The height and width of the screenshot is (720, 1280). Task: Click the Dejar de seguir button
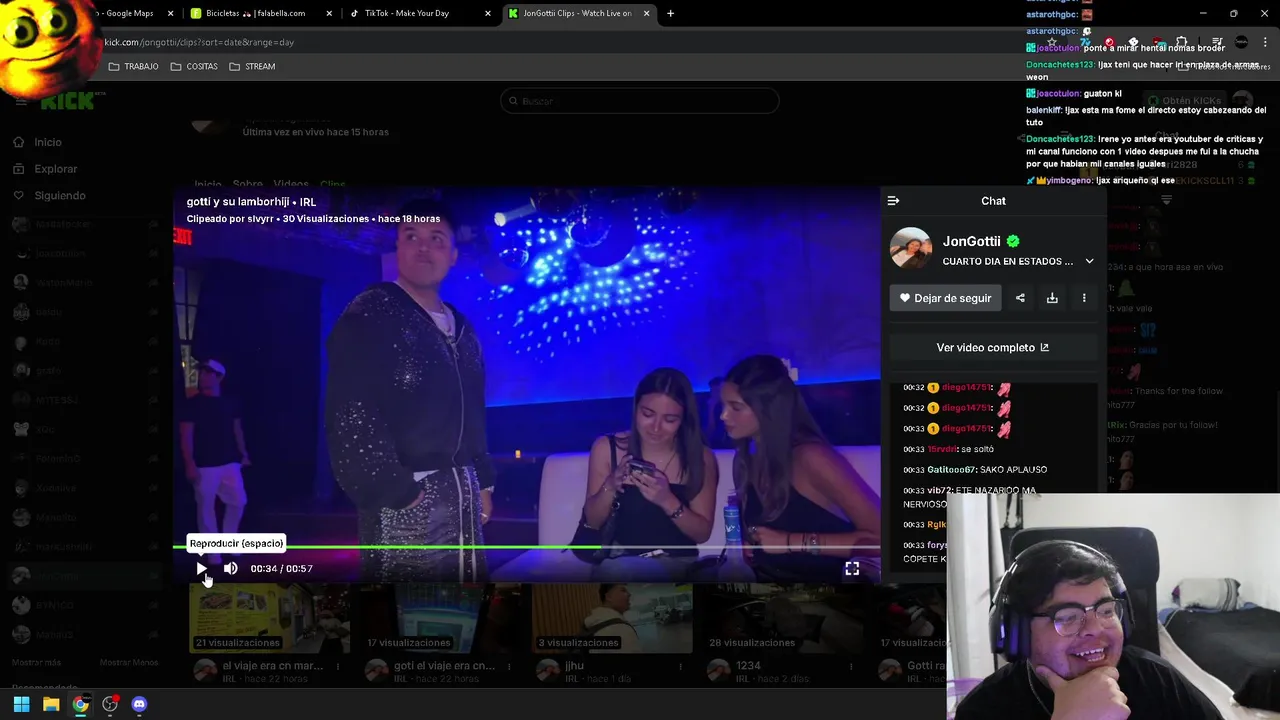[x=945, y=298]
